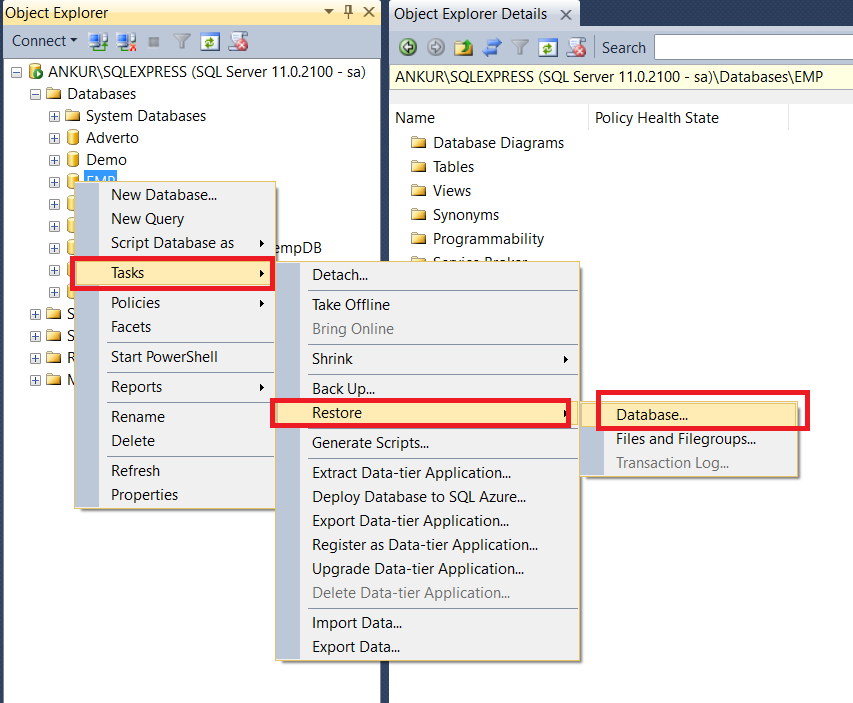Click the last script icon in Details toolbar
853x703 pixels.
pos(577,48)
